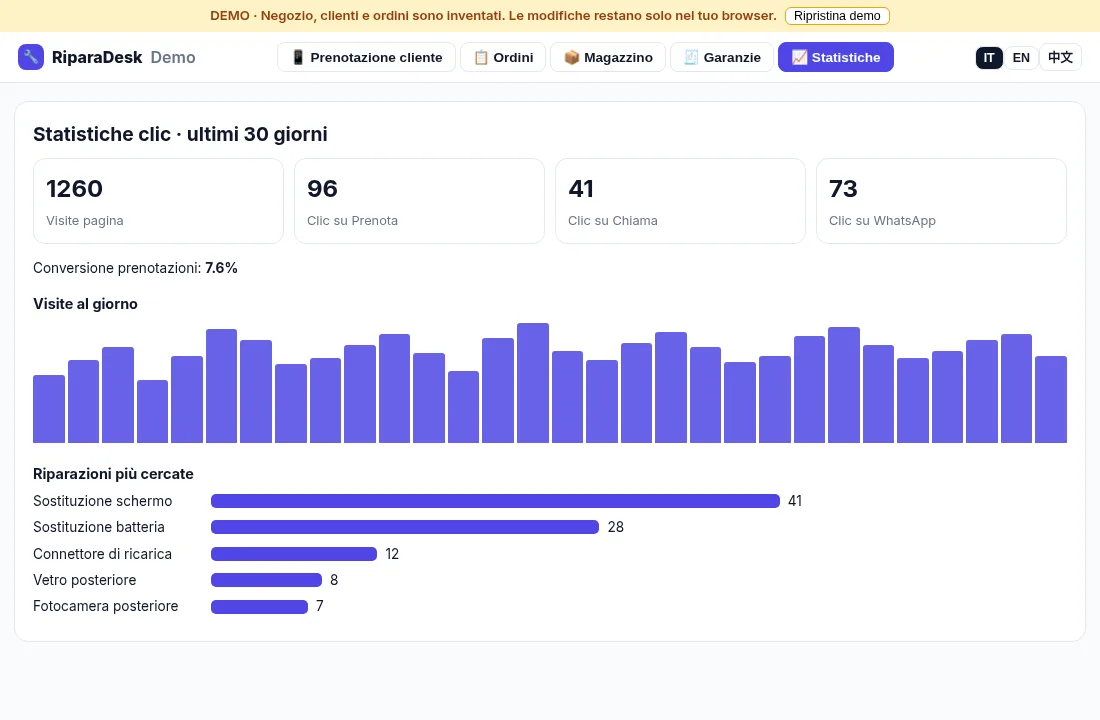Click the Vetro posteriore bar

[x=267, y=580]
